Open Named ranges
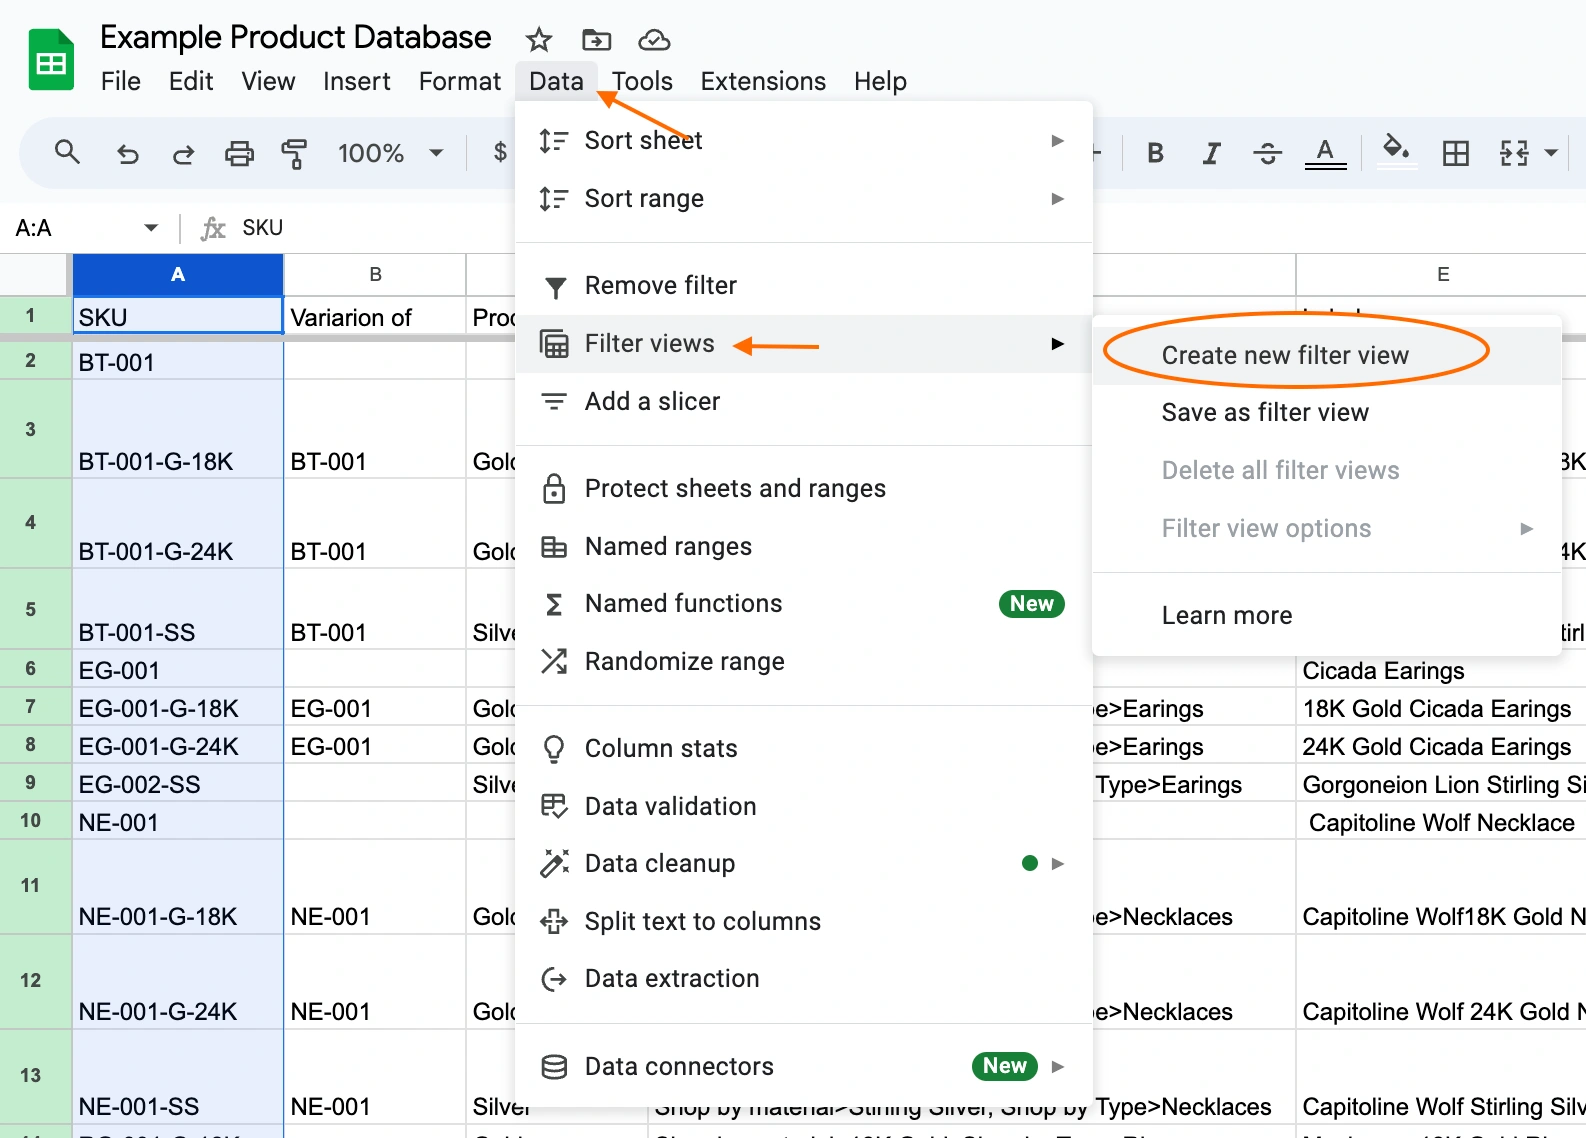 [x=803, y=546]
